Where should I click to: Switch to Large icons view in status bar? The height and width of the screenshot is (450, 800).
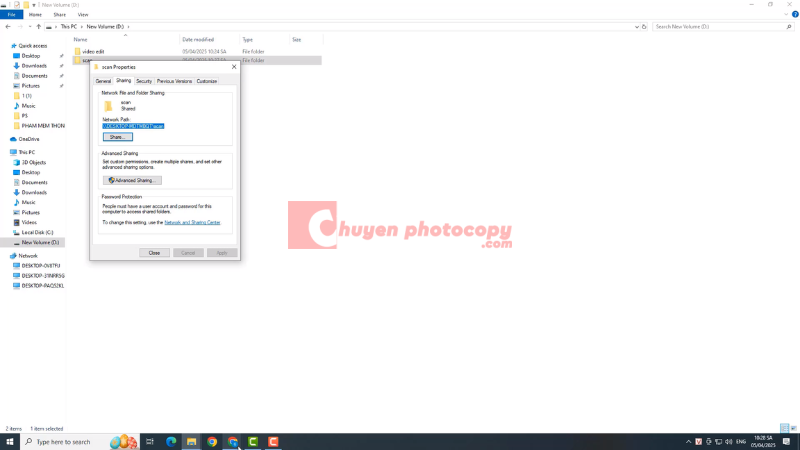click(x=793, y=428)
